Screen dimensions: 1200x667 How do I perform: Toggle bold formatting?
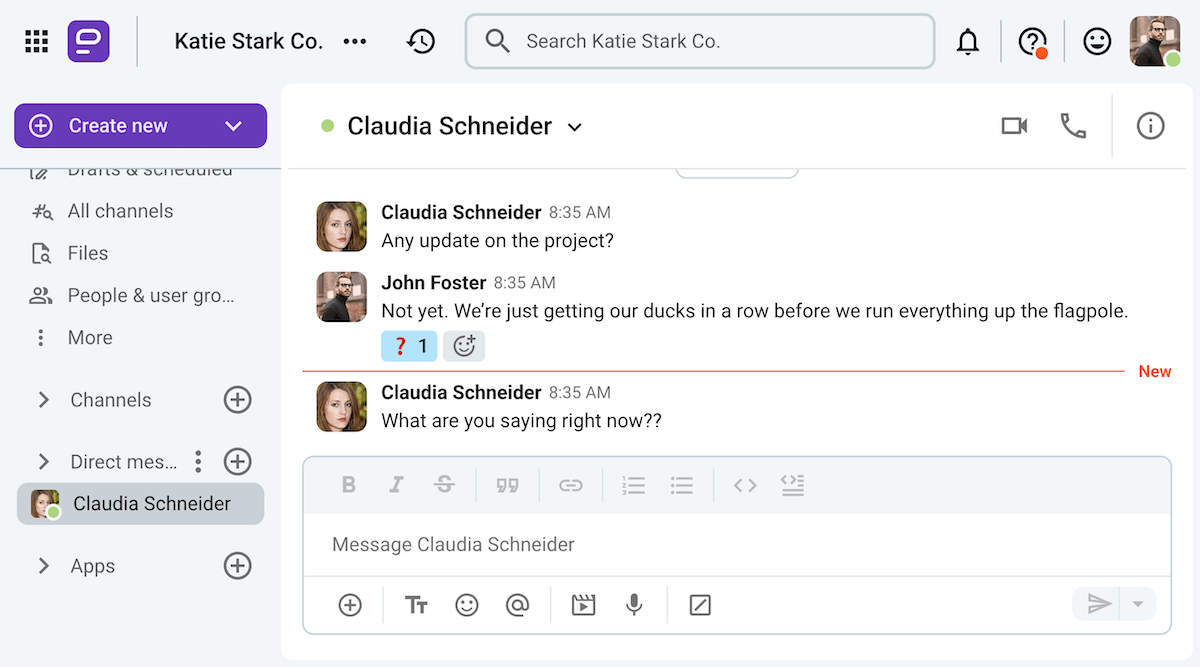pyautogui.click(x=349, y=484)
